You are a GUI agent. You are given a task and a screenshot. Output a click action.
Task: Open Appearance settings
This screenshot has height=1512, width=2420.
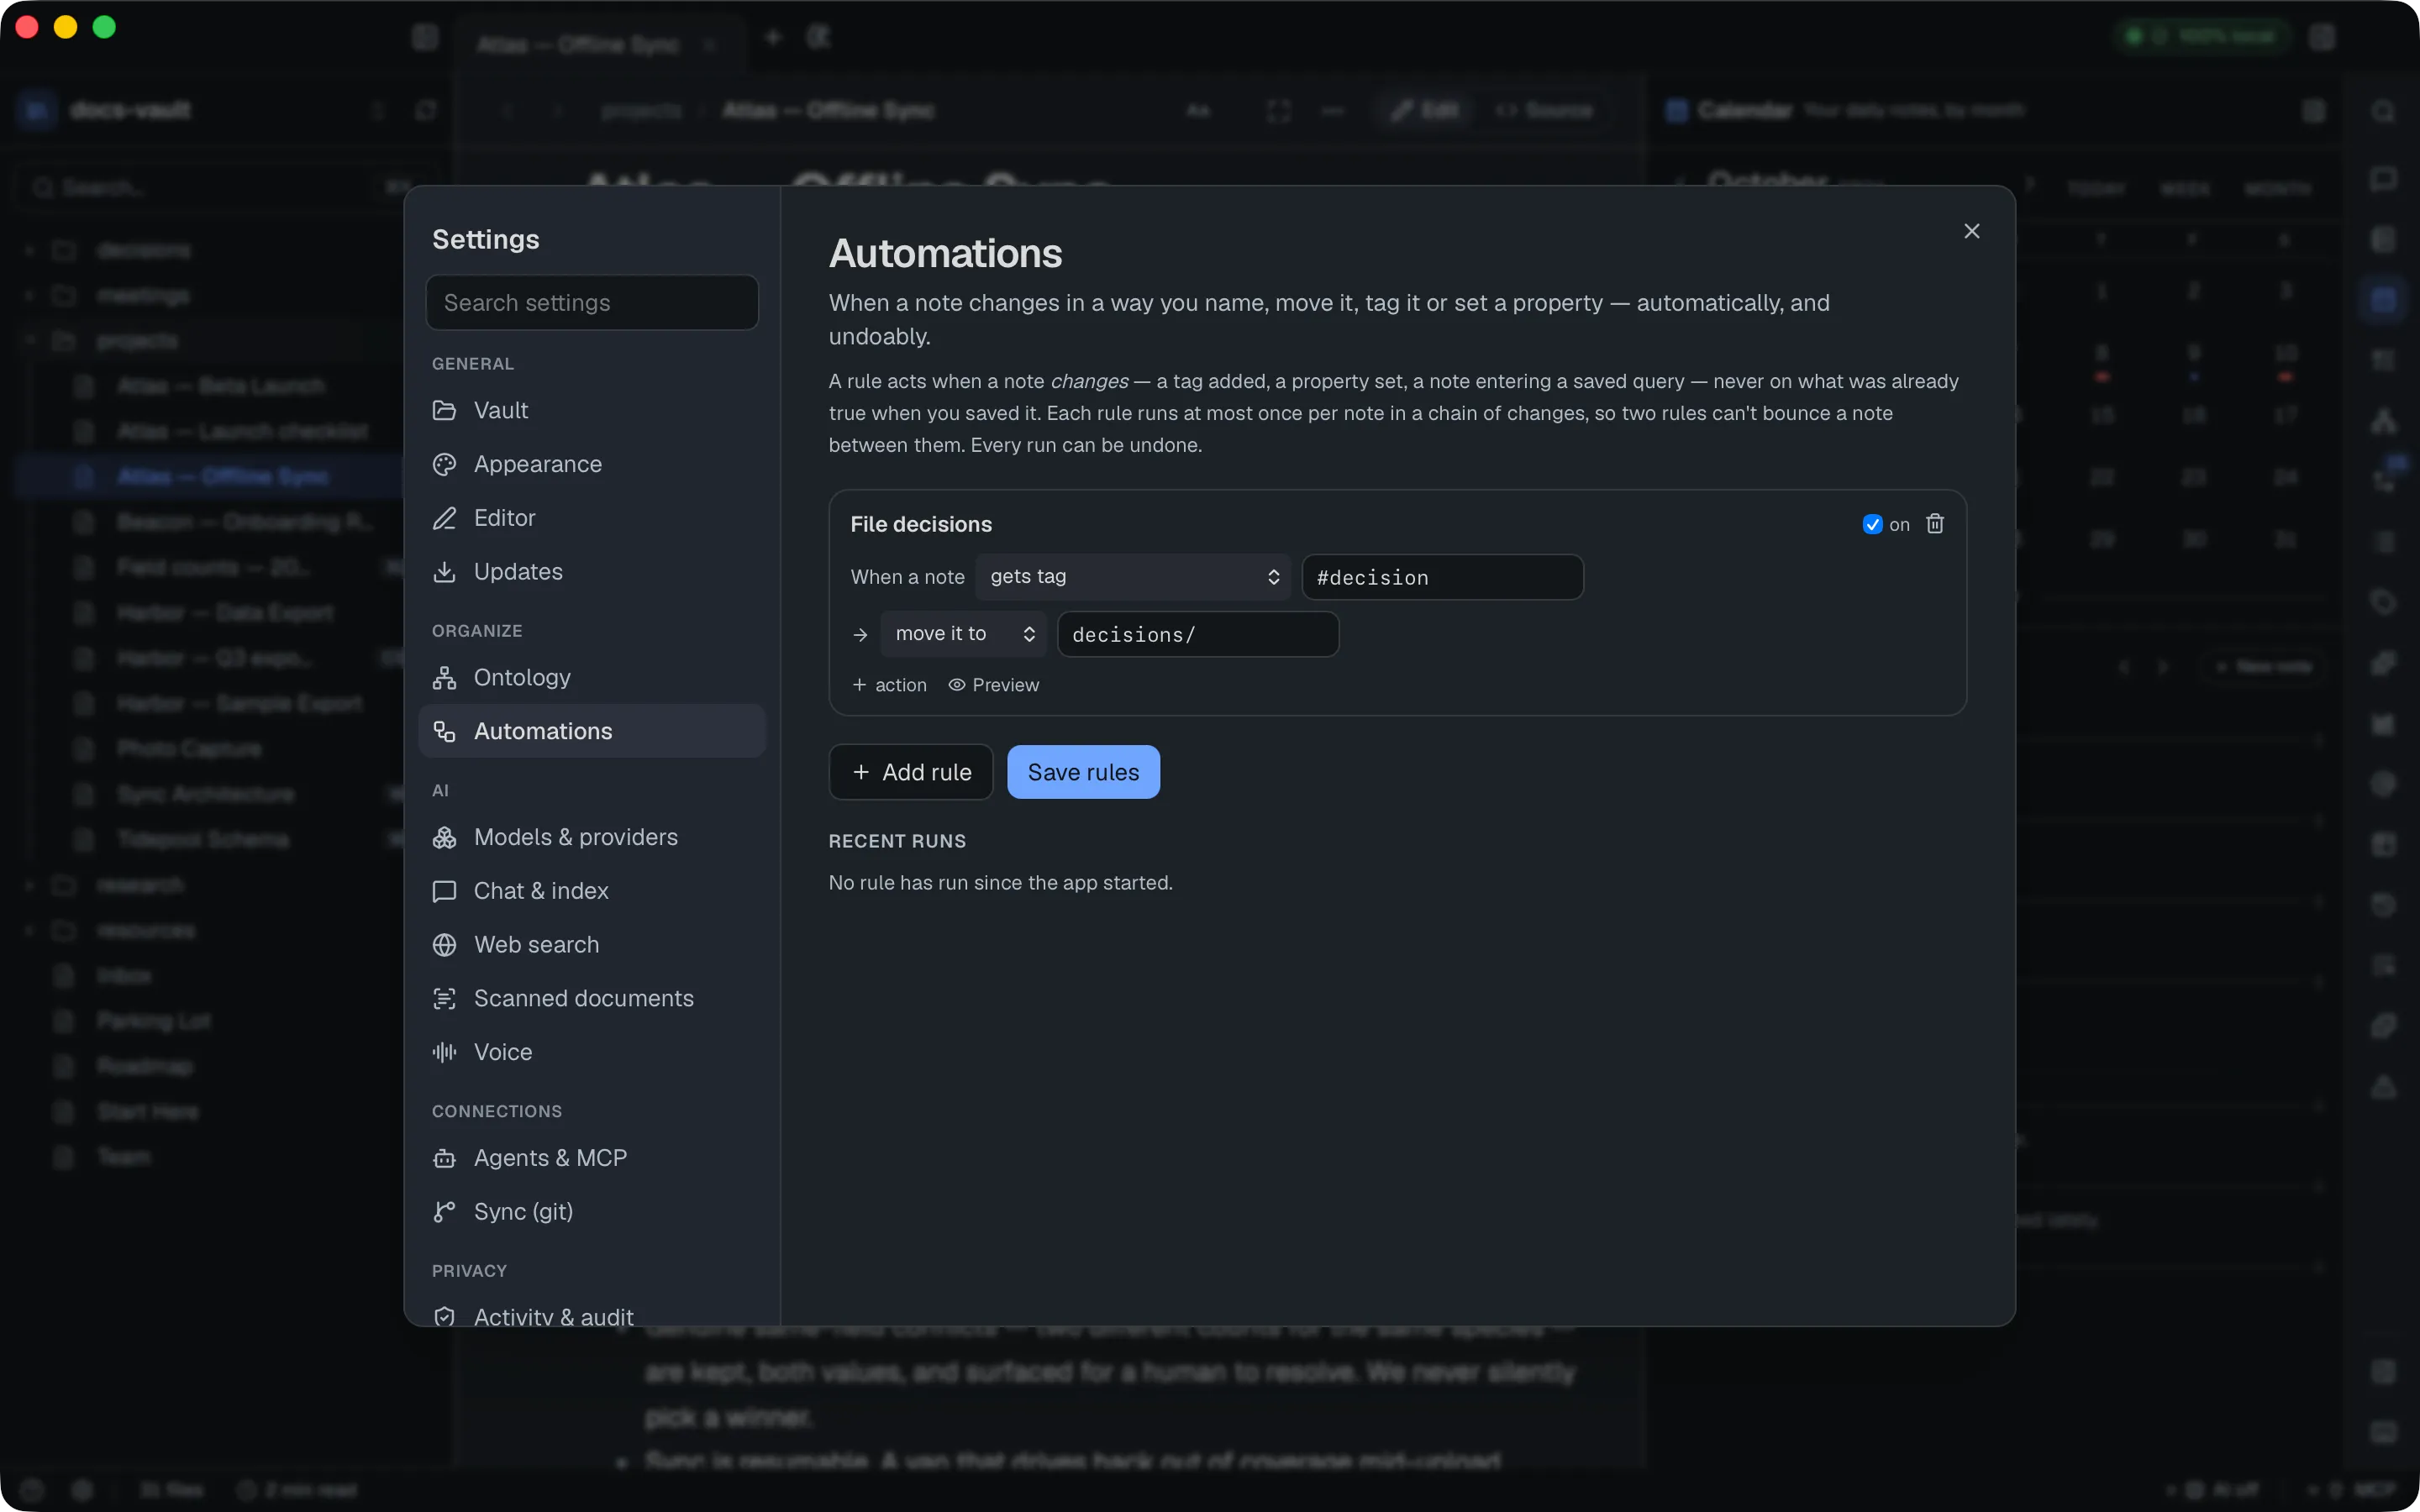(x=592, y=464)
